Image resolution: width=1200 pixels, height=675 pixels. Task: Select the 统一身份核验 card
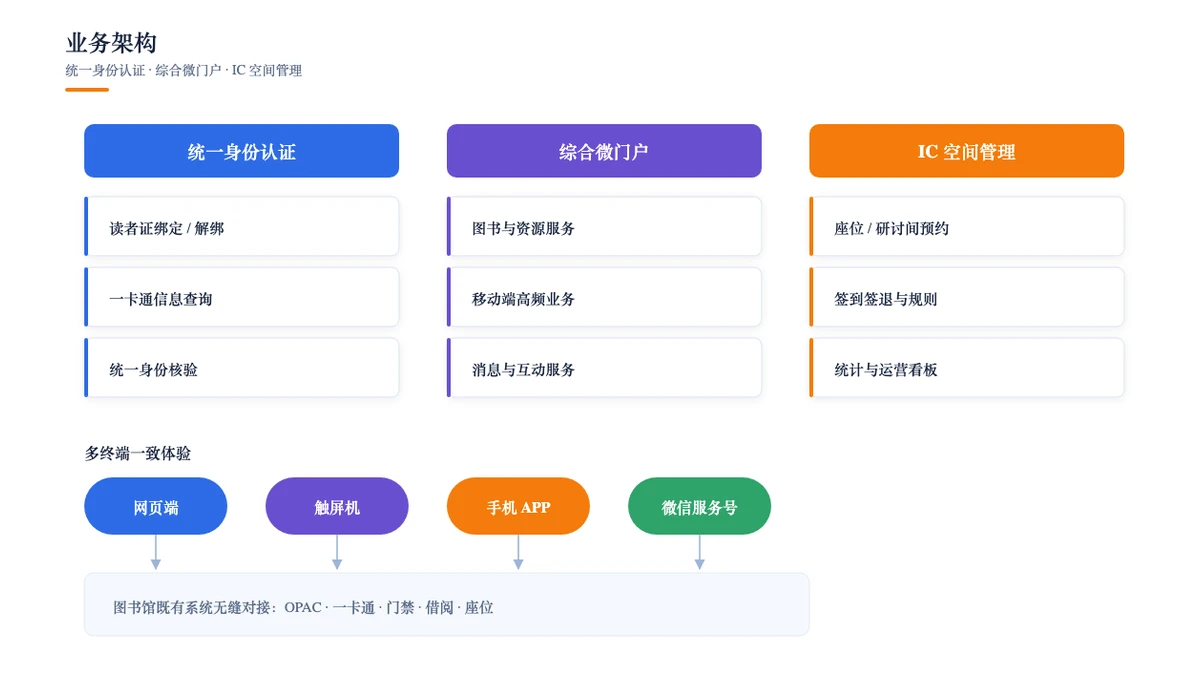point(241,368)
